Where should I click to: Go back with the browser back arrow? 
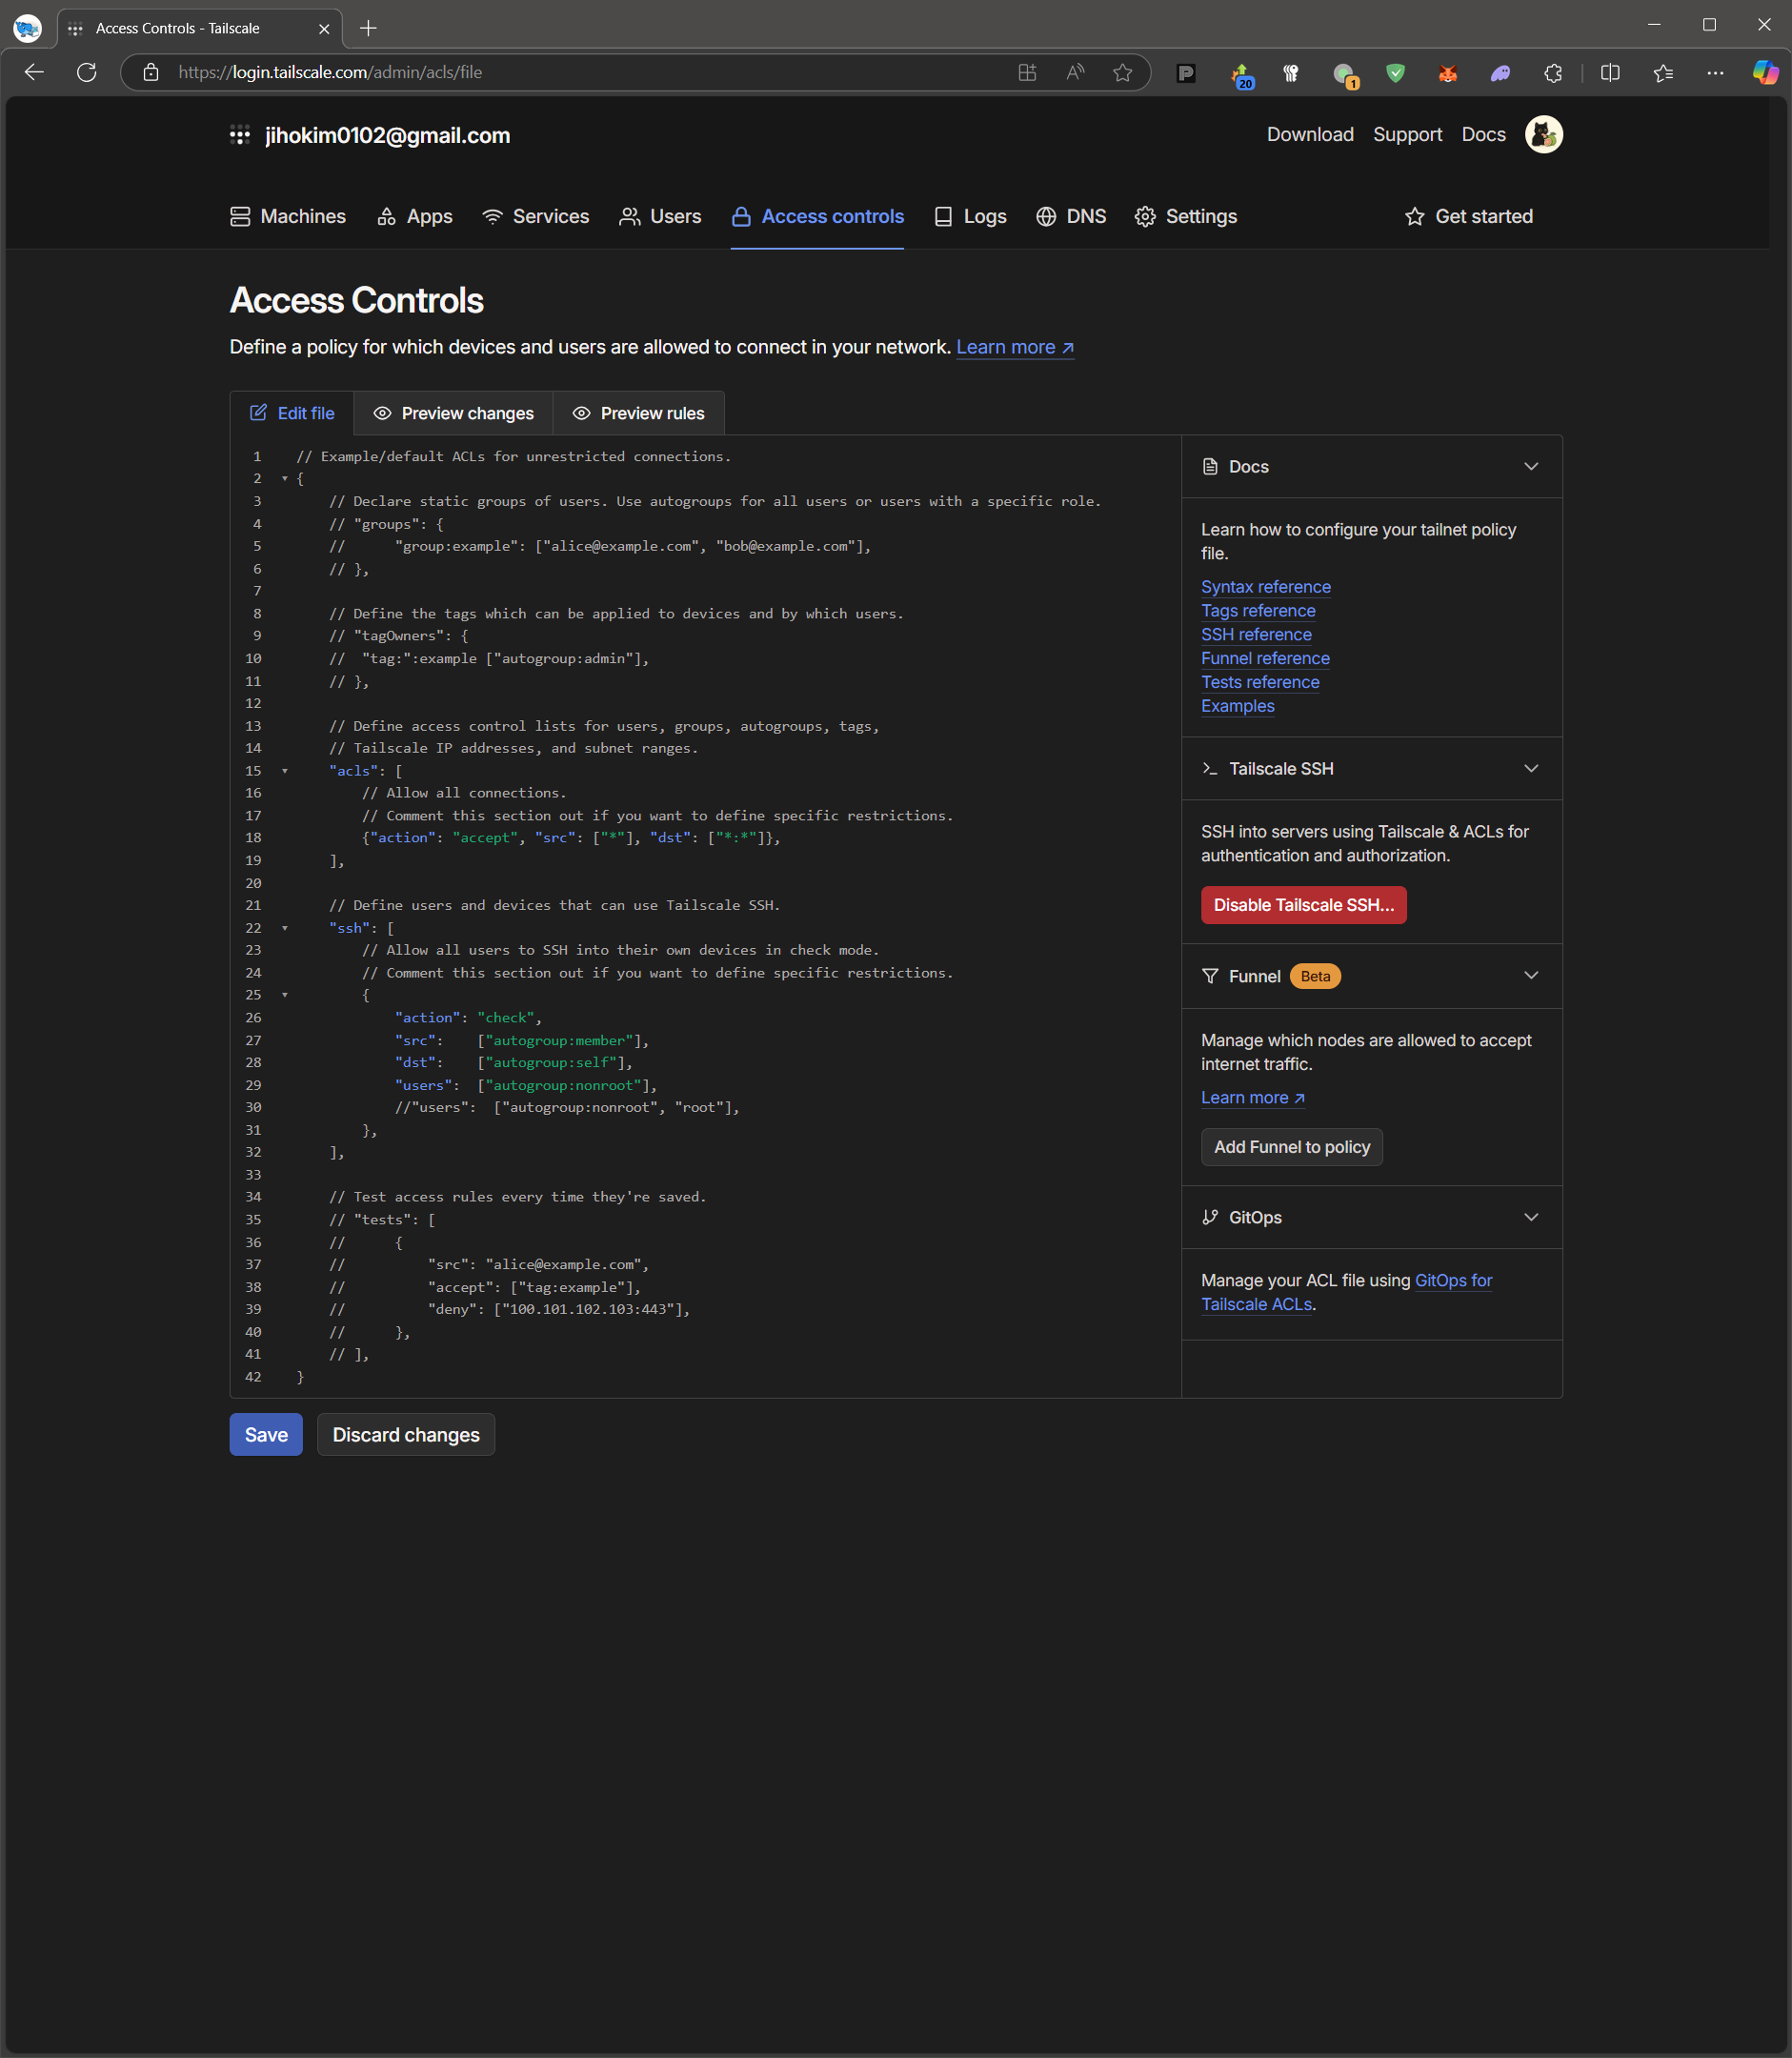point(34,72)
